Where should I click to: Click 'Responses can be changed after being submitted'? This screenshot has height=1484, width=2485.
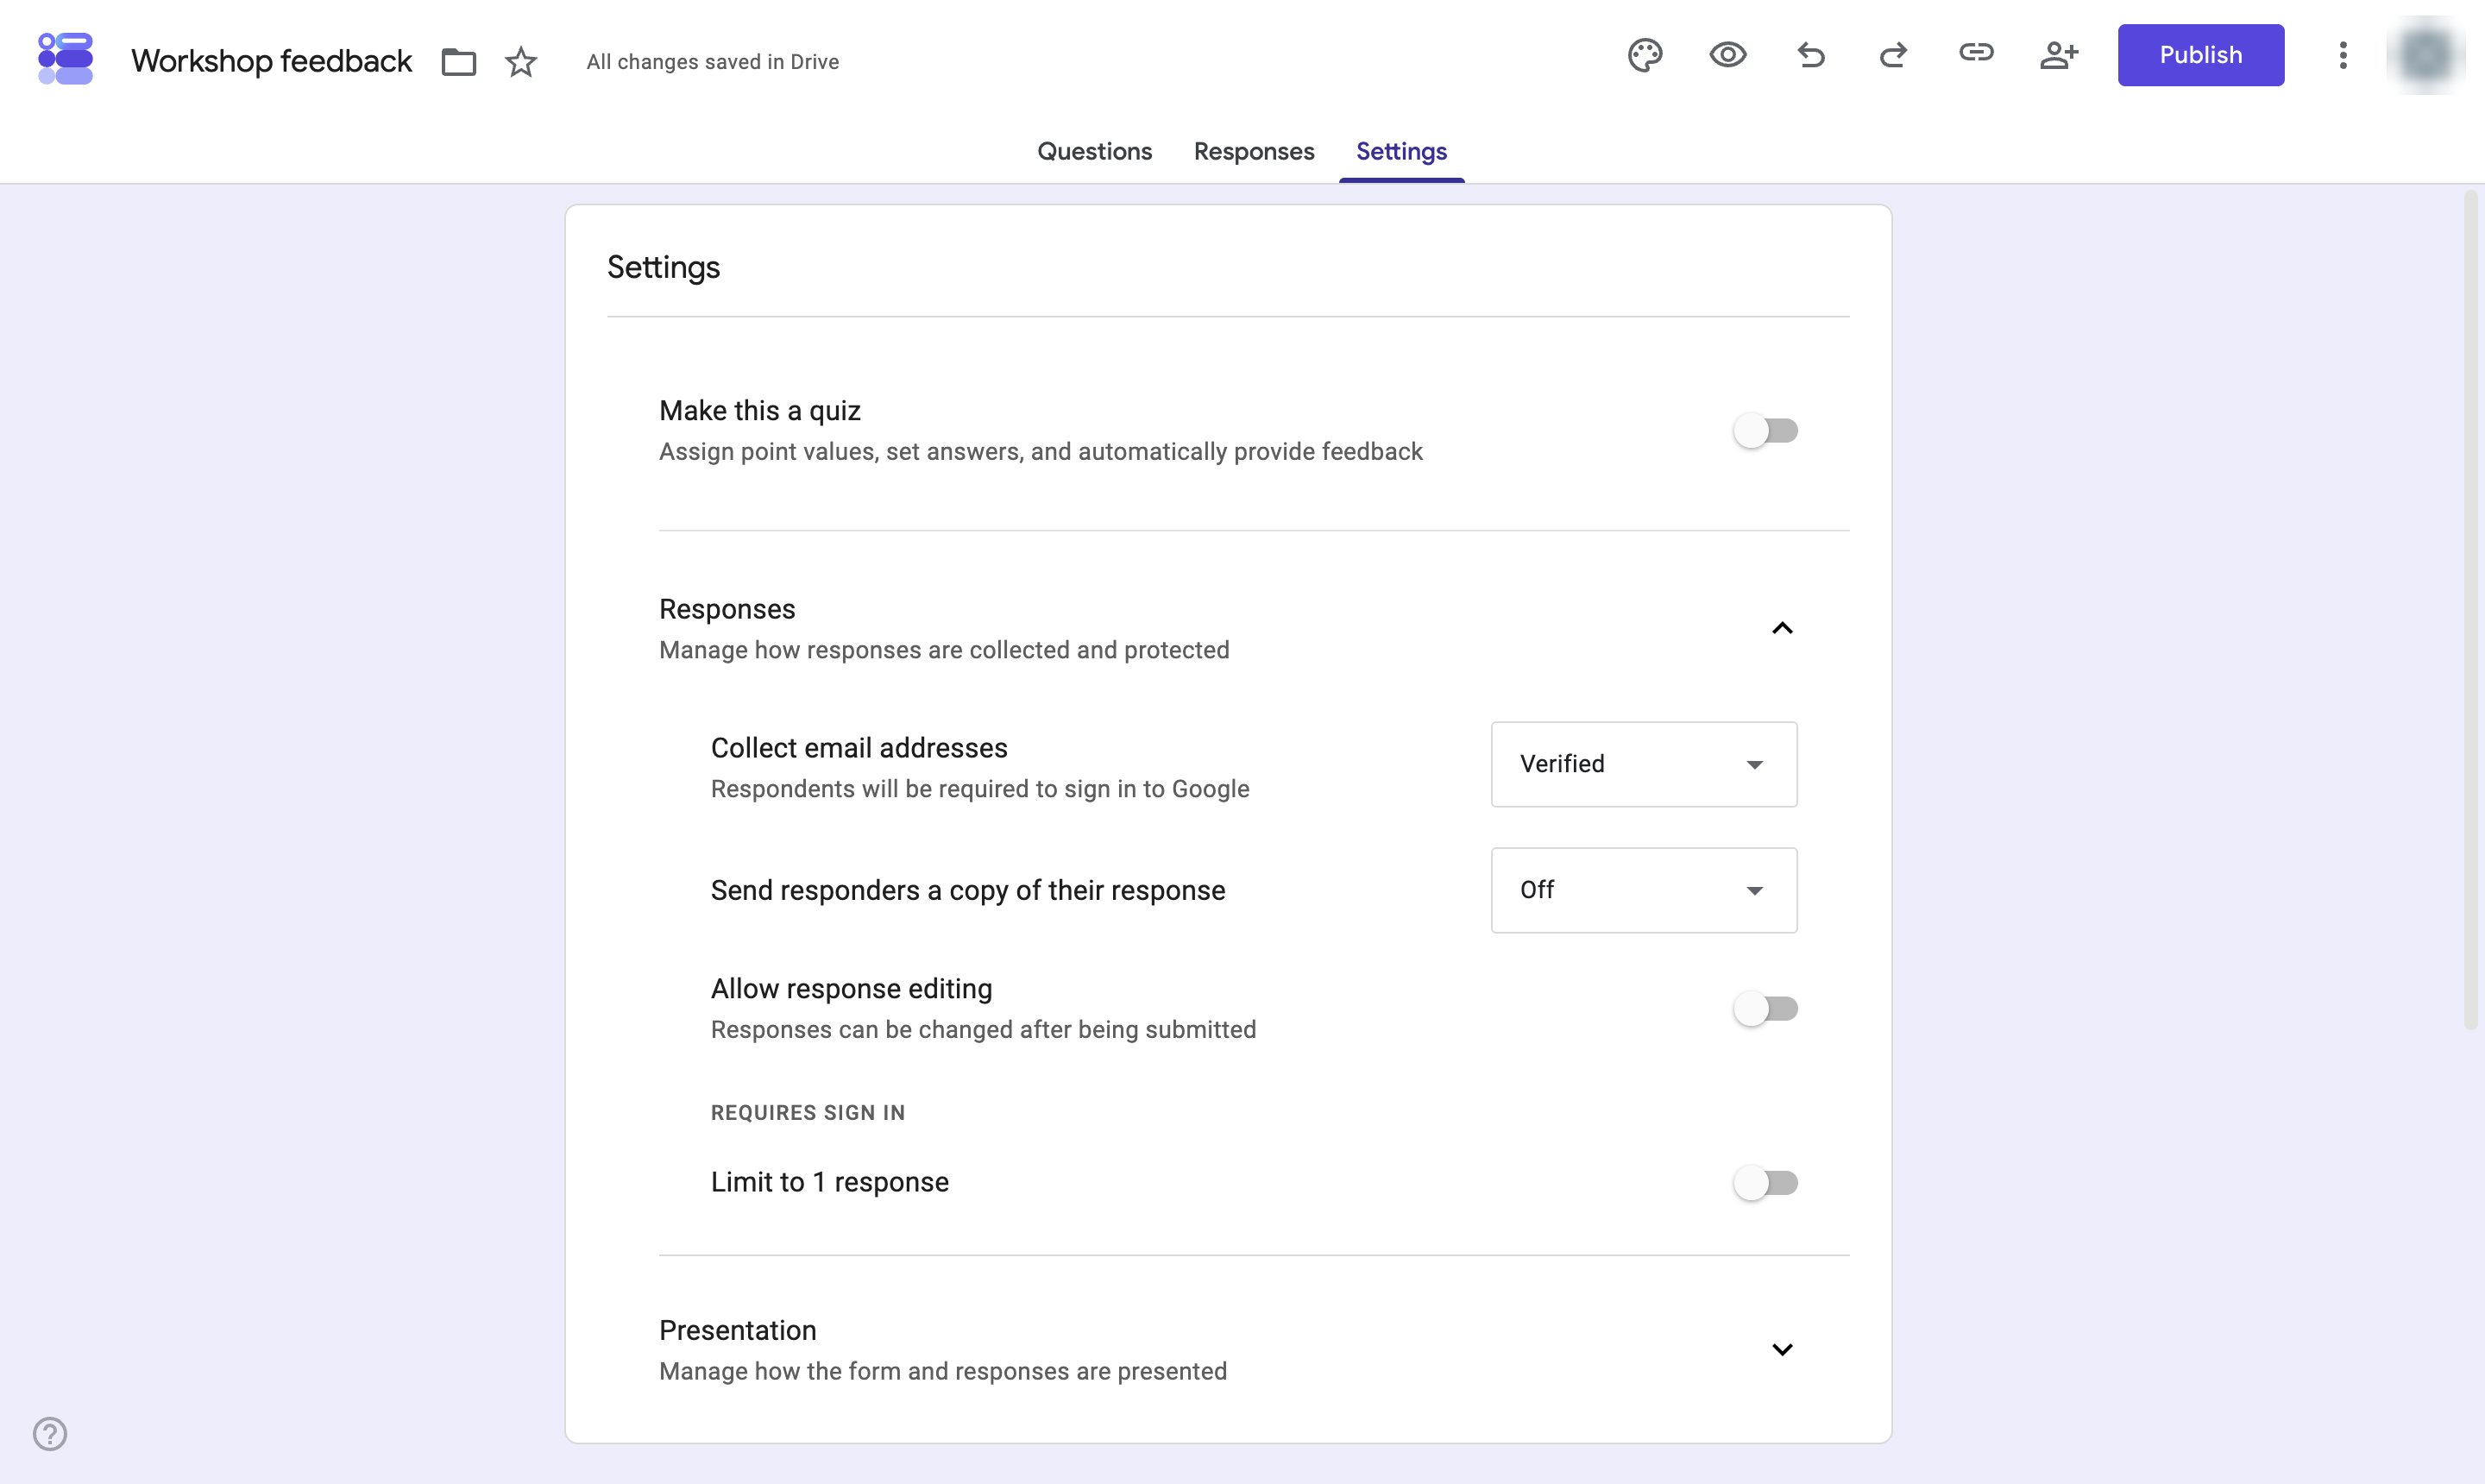point(983,1030)
